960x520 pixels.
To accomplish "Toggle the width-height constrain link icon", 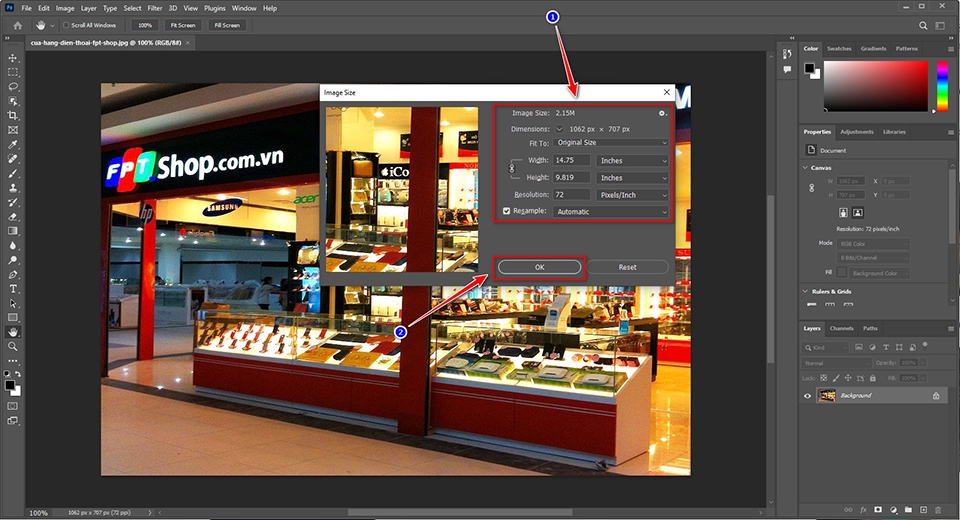I will 512,168.
